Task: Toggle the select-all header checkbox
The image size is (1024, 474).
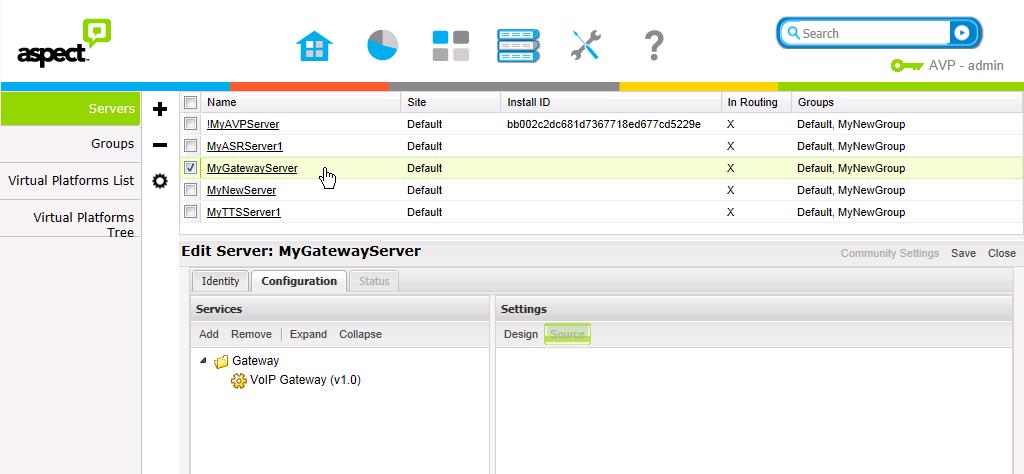Action: pyautogui.click(x=190, y=102)
